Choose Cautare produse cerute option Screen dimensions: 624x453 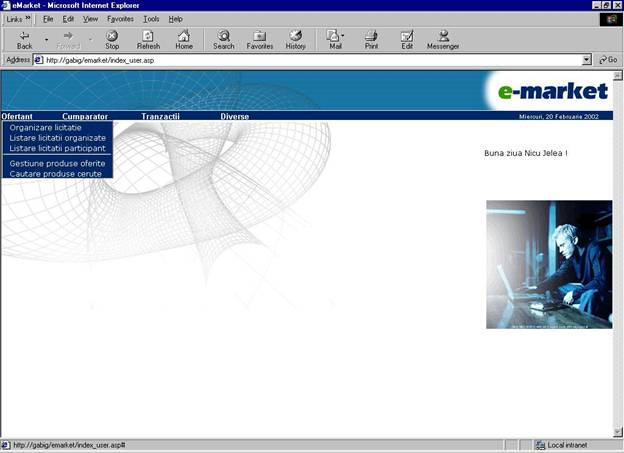coord(56,174)
